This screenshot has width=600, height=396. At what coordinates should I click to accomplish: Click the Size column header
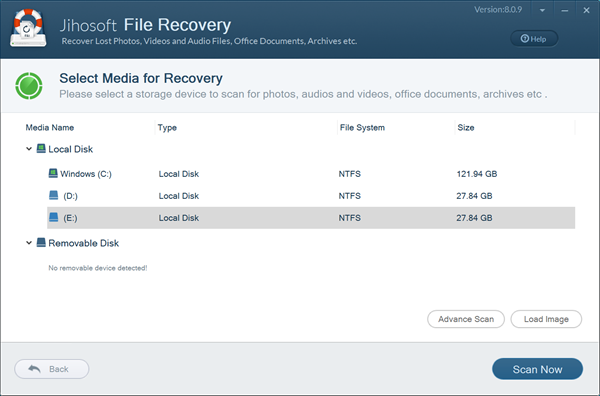tap(466, 127)
